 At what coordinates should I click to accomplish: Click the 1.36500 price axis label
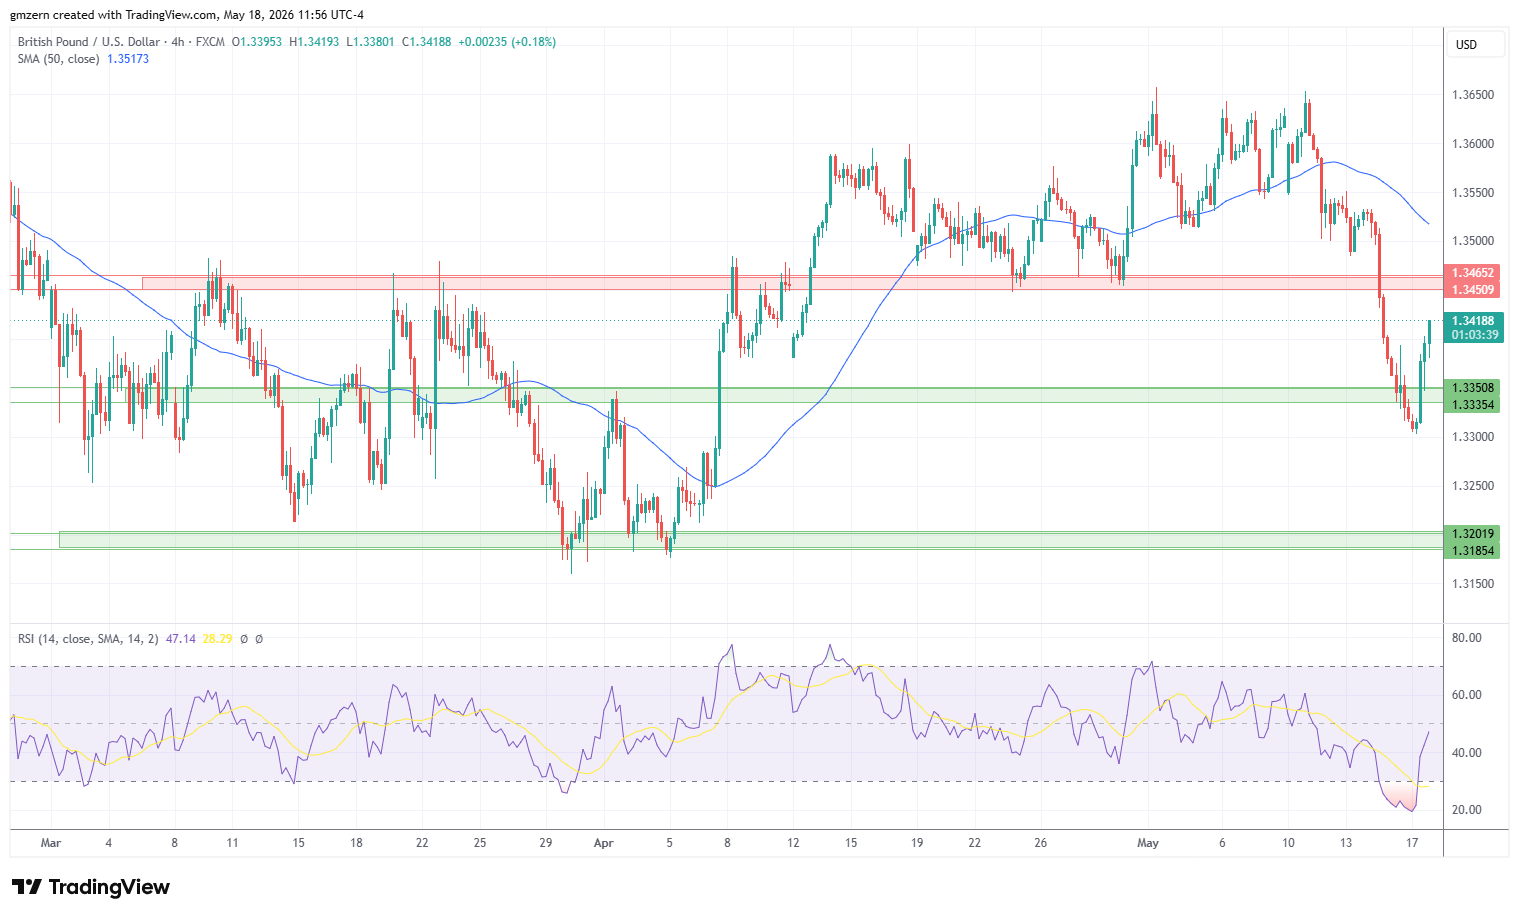click(x=1473, y=95)
